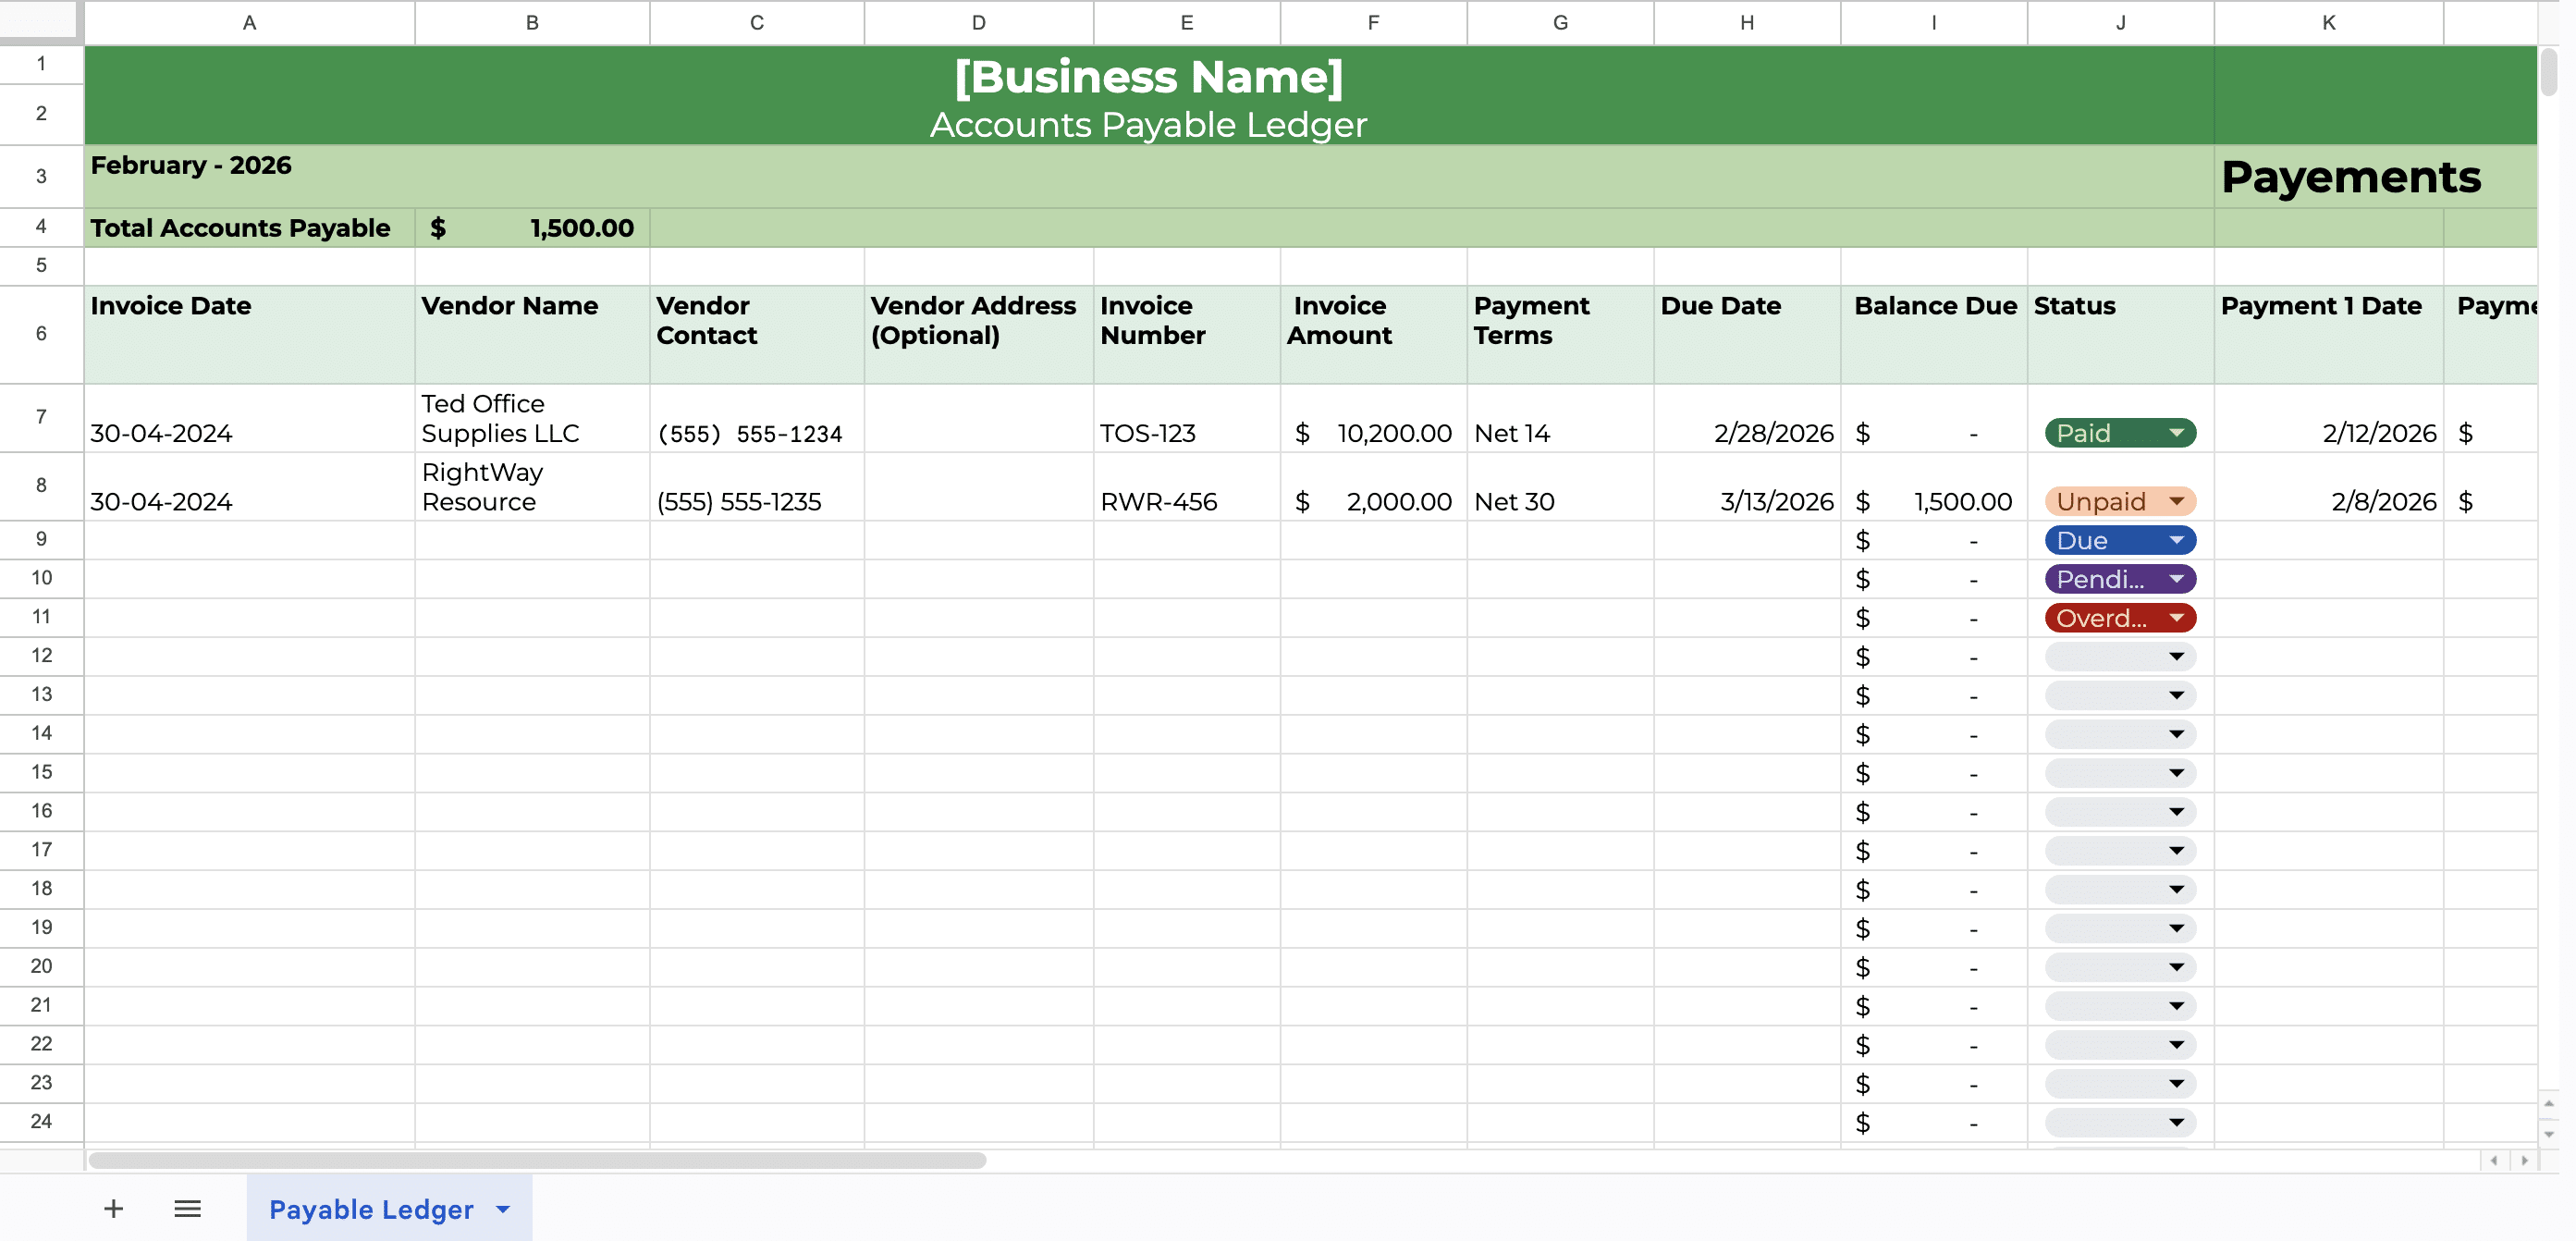2576x1241 pixels.
Task: Switch to the Payable Ledger sheet tab
Action: click(x=370, y=1209)
